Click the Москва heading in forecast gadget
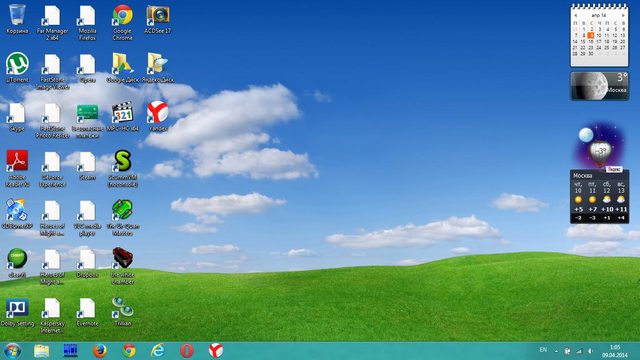This screenshot has width=640, height=360. coord(582,176)
